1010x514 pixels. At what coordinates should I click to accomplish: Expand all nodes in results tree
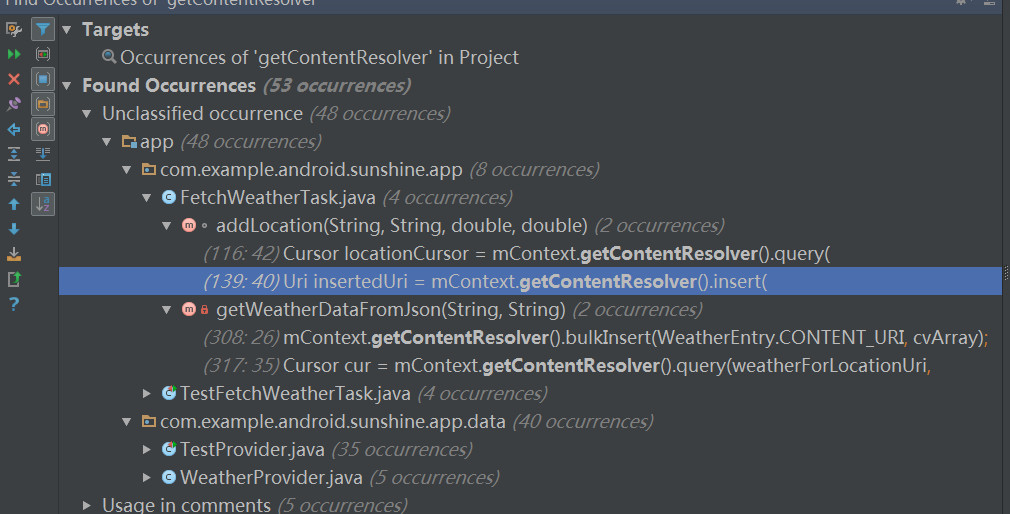pyautogui.click(x=14, y=154)
